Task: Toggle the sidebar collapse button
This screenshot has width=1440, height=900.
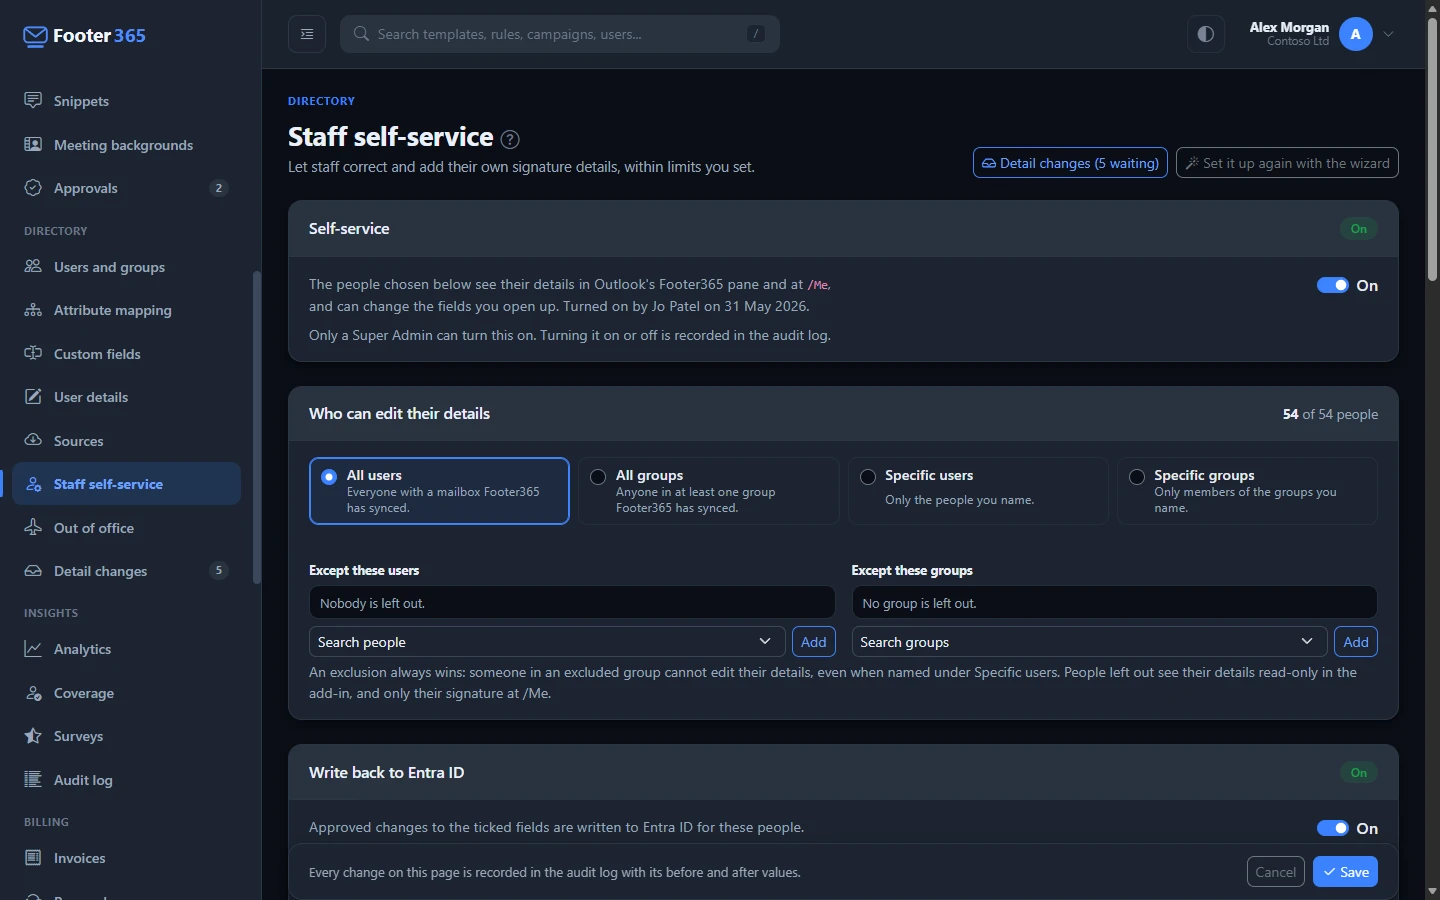Action: pos(307,34)
